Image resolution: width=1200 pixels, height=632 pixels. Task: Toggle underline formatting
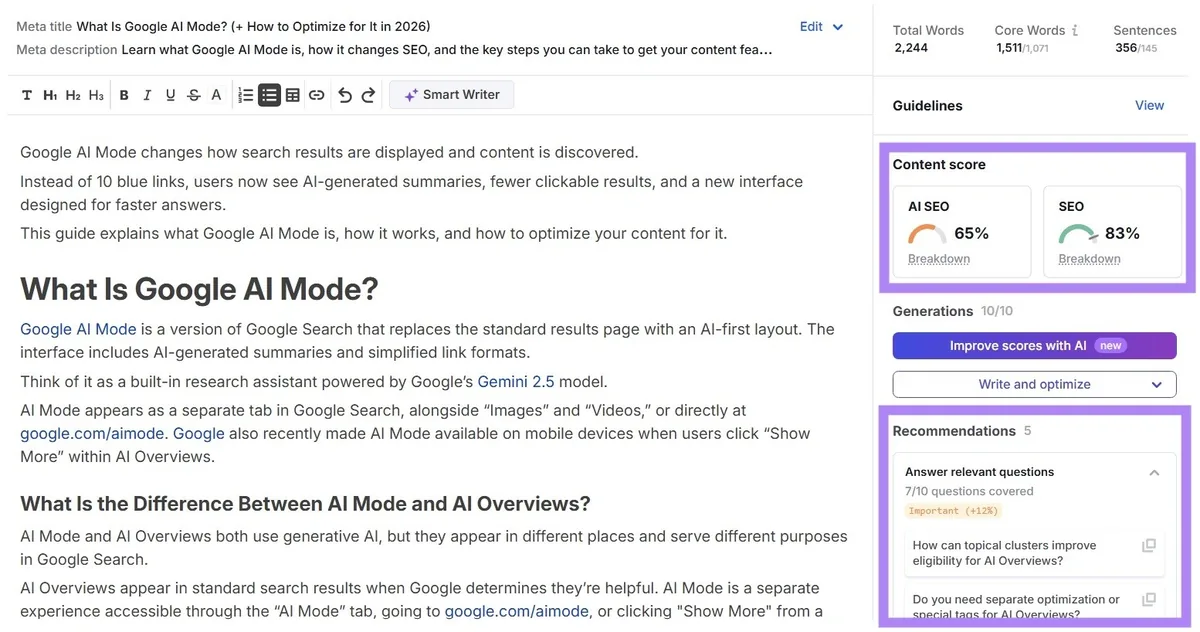click(x=170, y=95)
